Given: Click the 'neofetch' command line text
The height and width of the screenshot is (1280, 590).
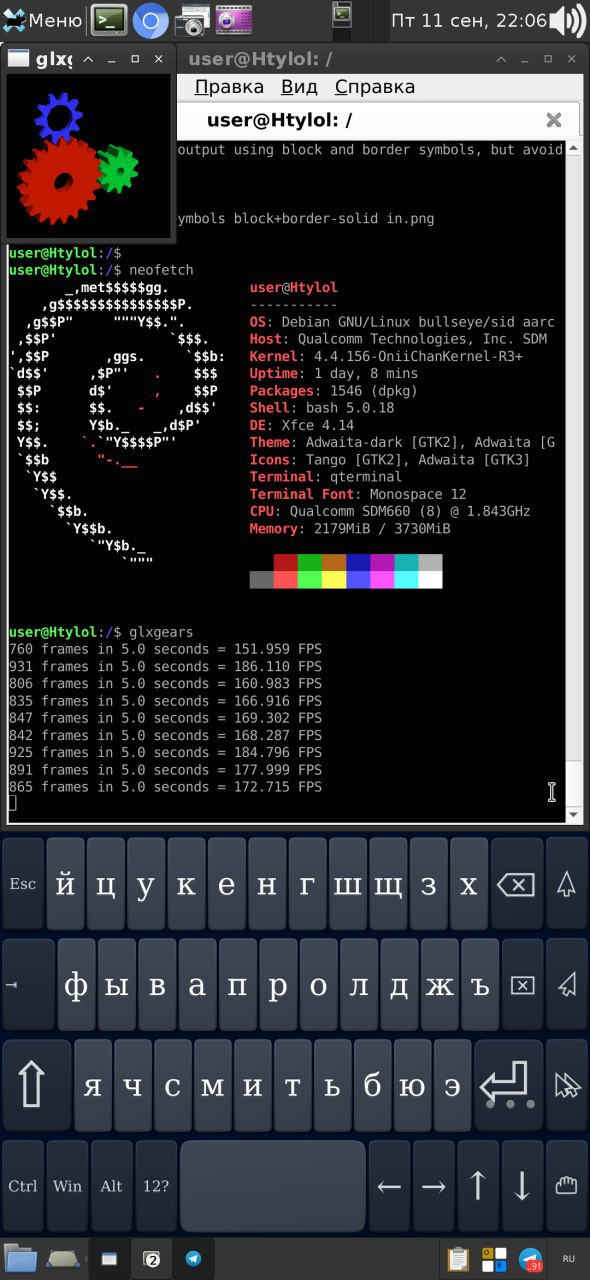Looking at the screenshot, I should pyautogui.click(x=161, y=270).
